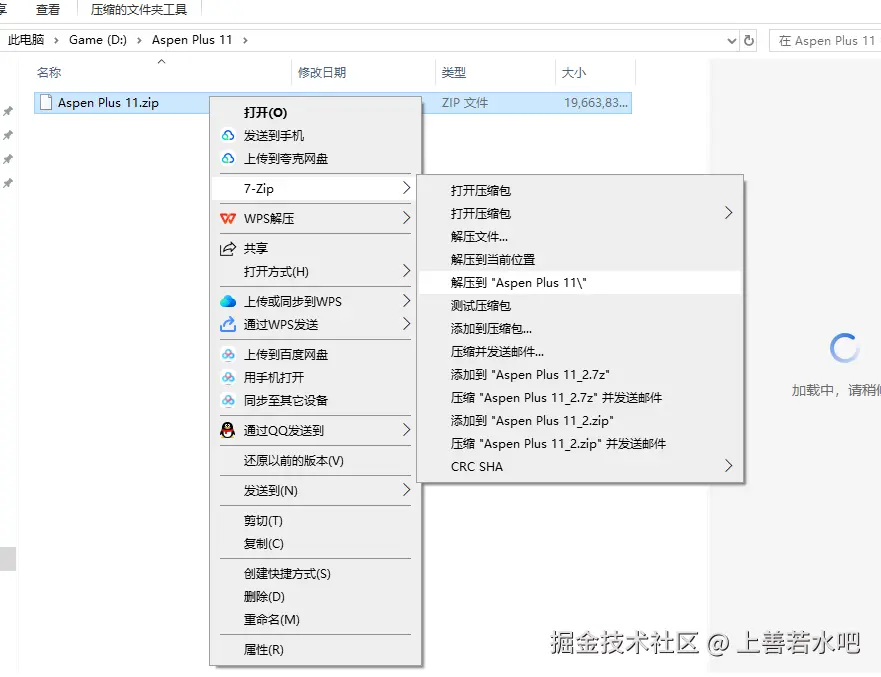The image size is (881, 677).
Task: Sort by 大小 column header
Action: (574, 72)
